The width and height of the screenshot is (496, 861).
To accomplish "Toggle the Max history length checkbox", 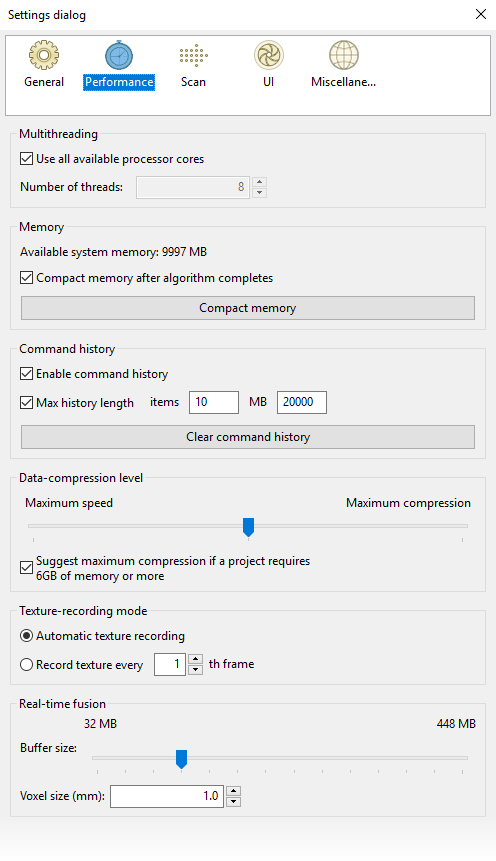I will click(26, 402).
